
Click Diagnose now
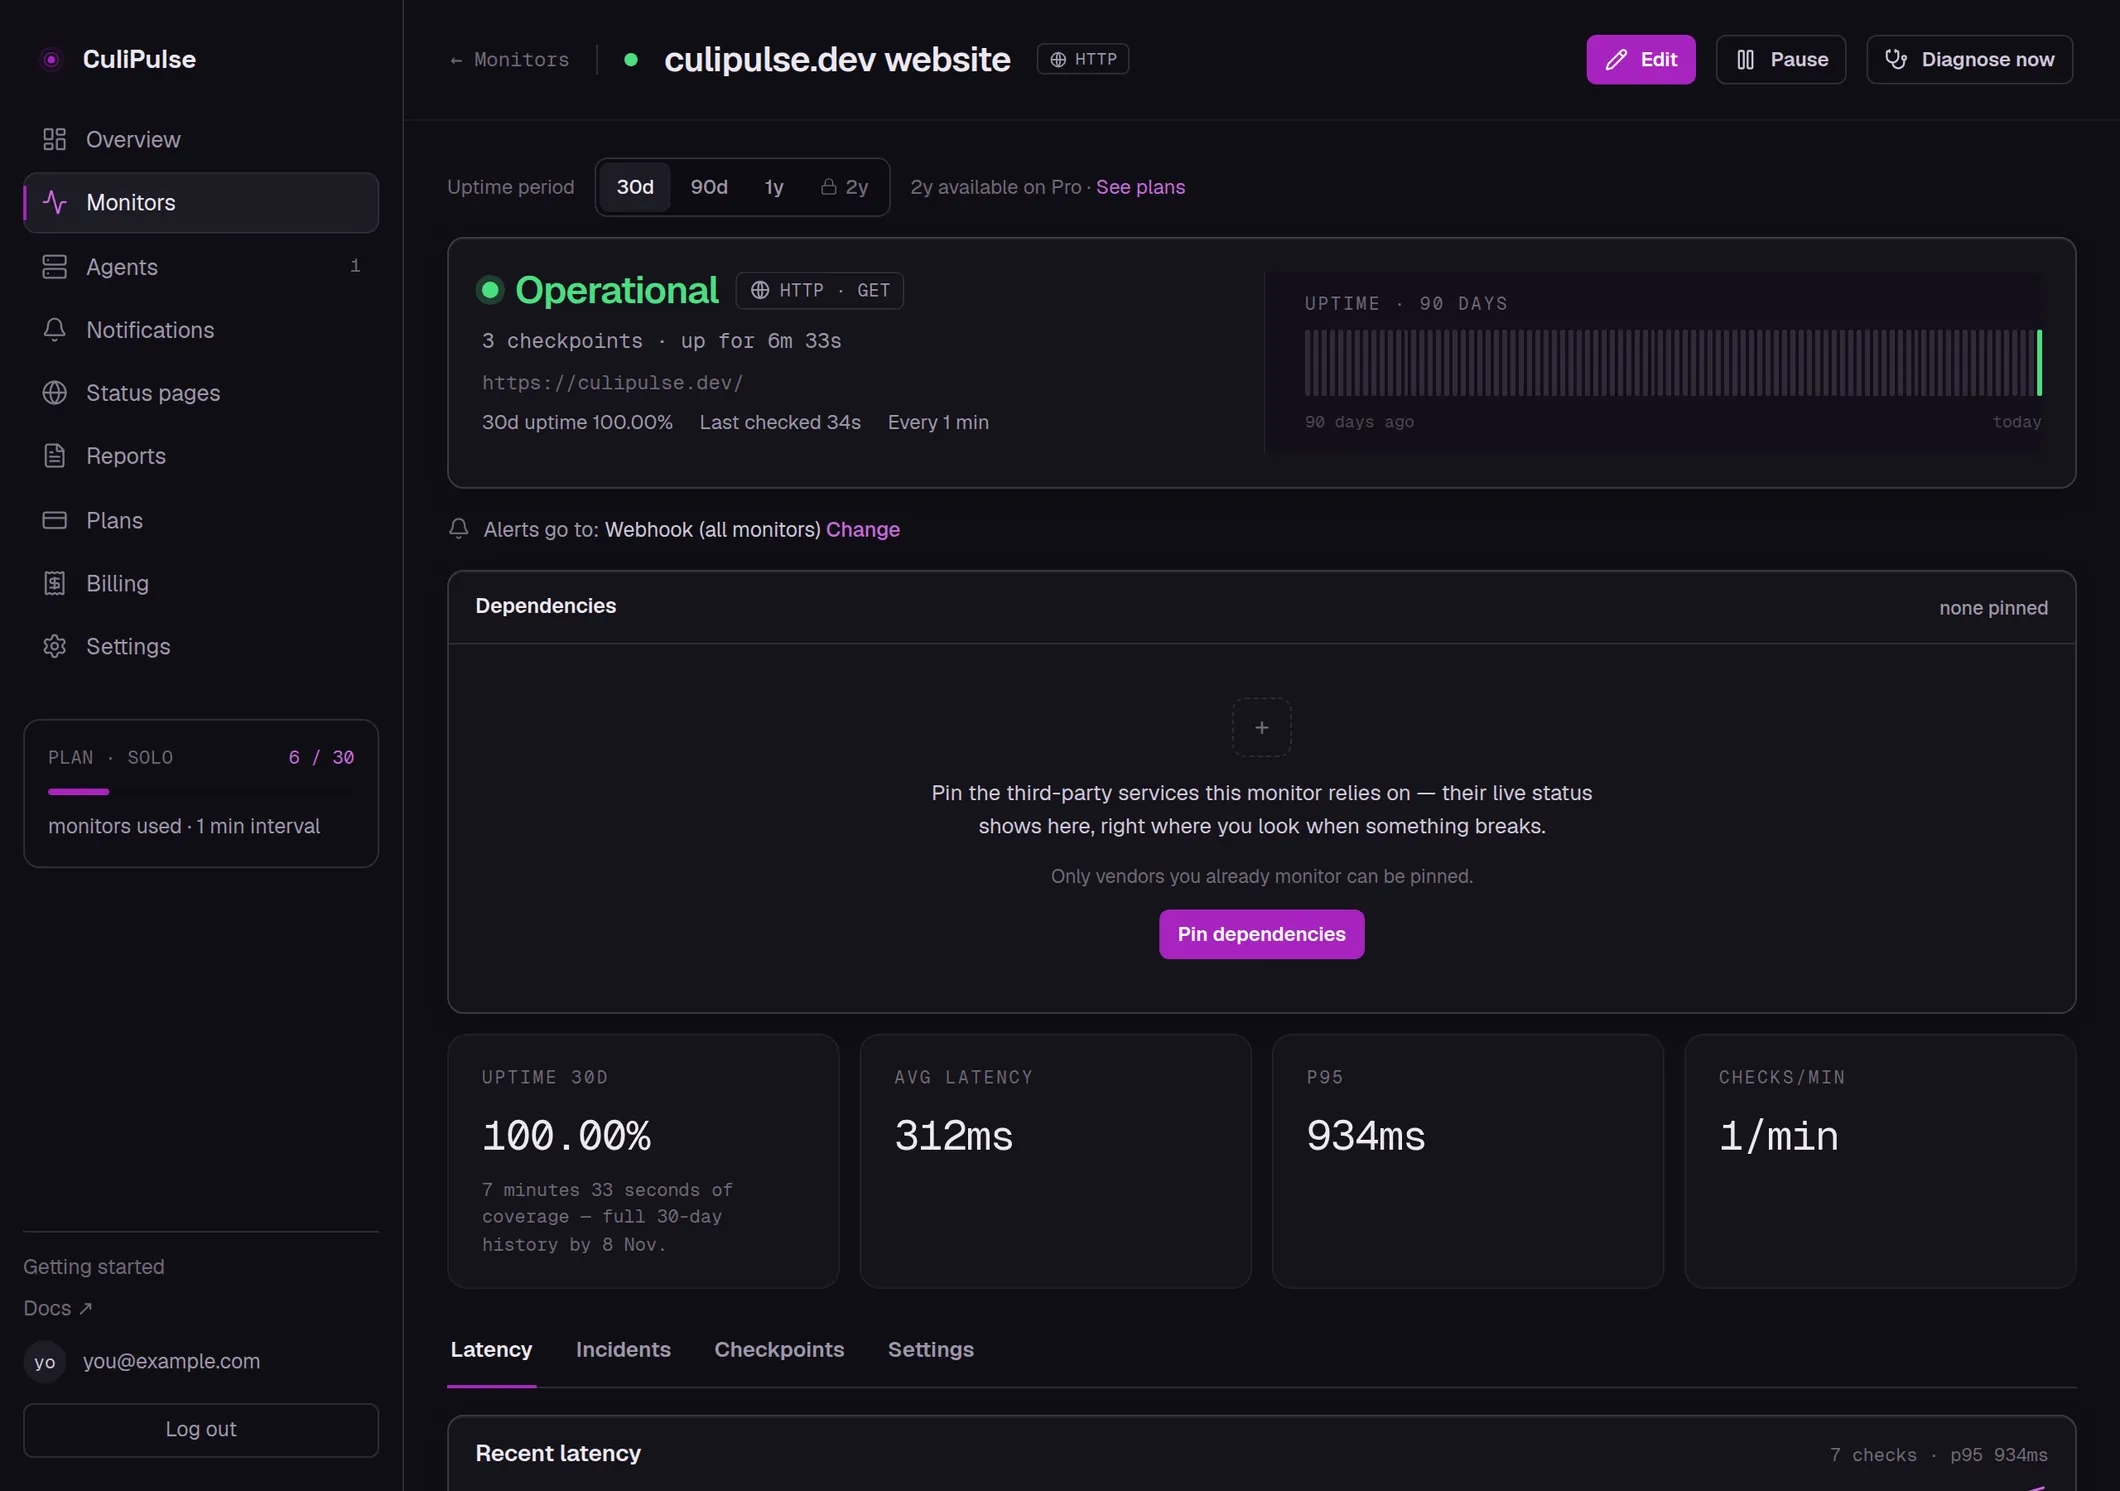[1969, 60]
